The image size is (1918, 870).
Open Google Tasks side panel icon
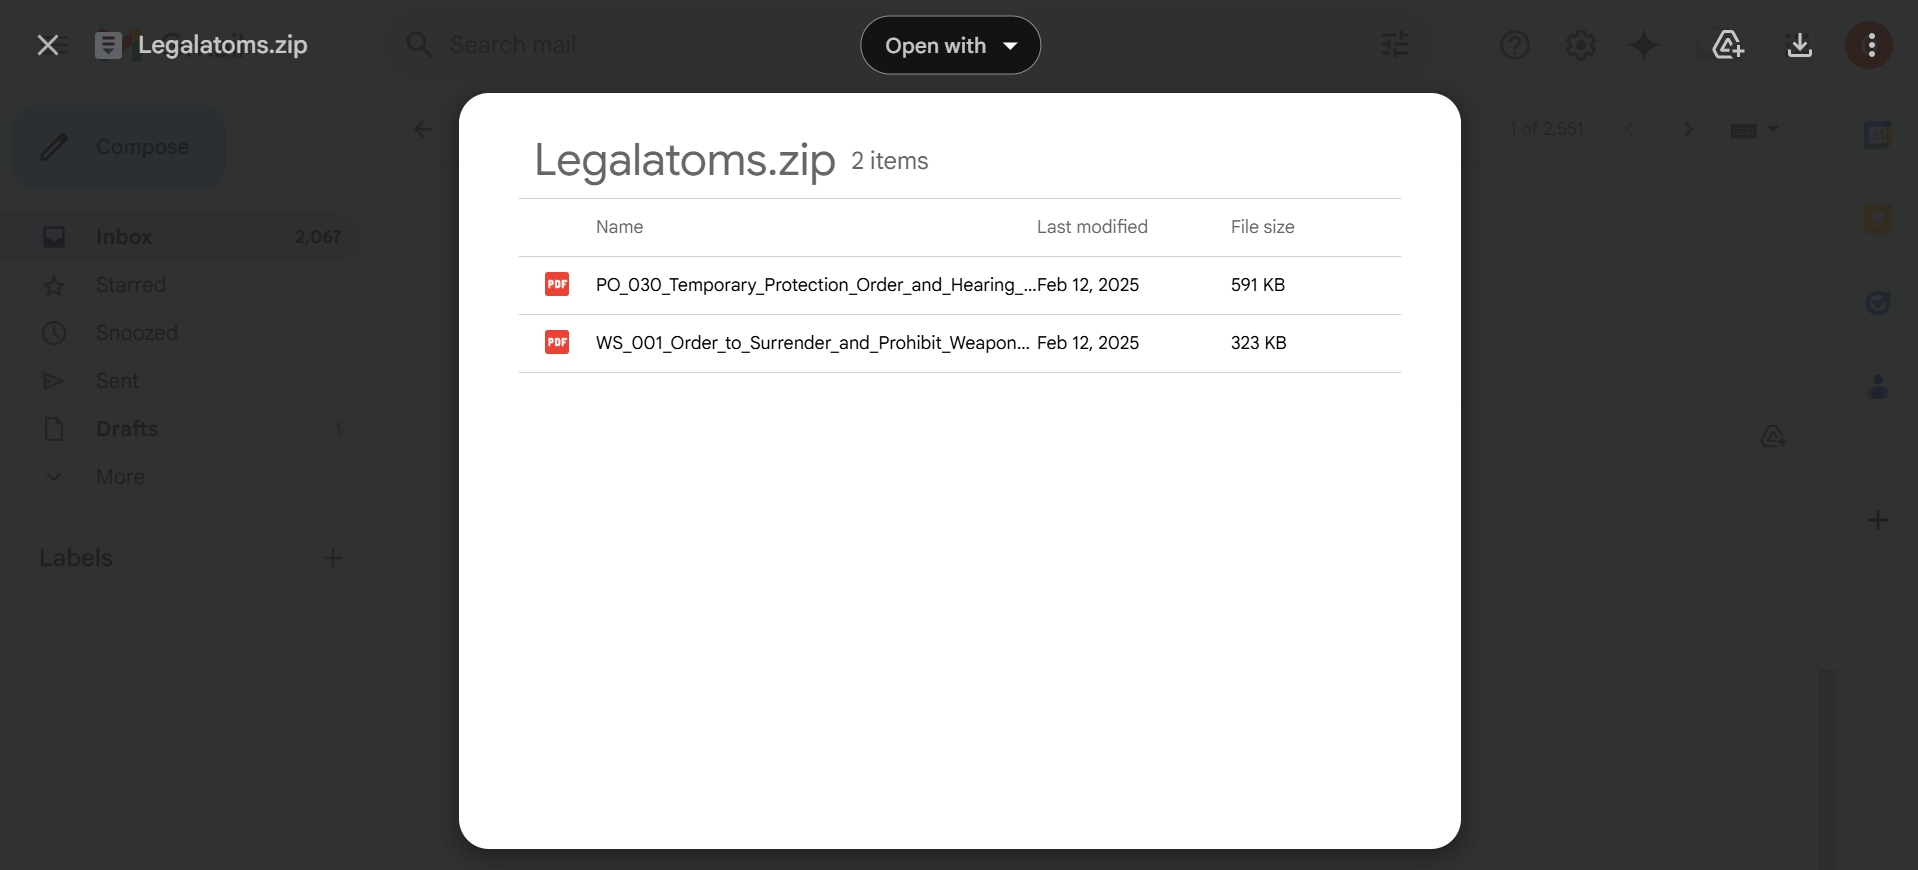[1877, 302]
